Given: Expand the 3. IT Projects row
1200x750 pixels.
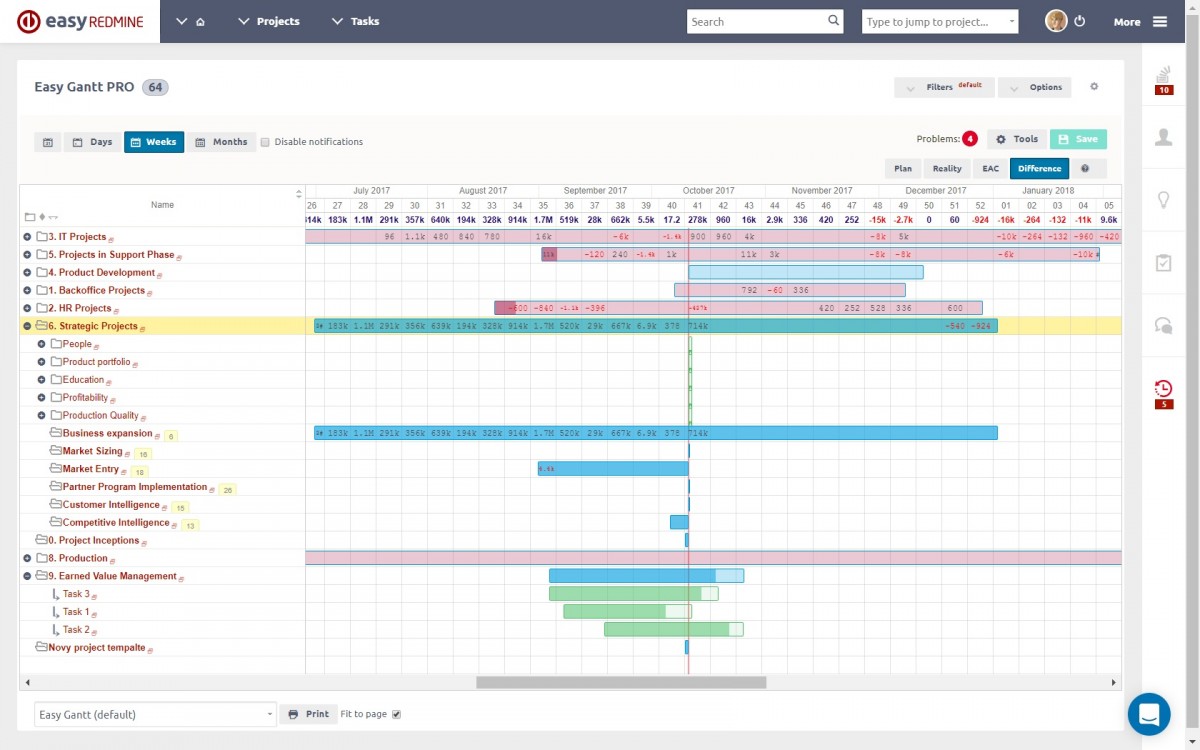Looking at the screenshot, I should point(28,237).
